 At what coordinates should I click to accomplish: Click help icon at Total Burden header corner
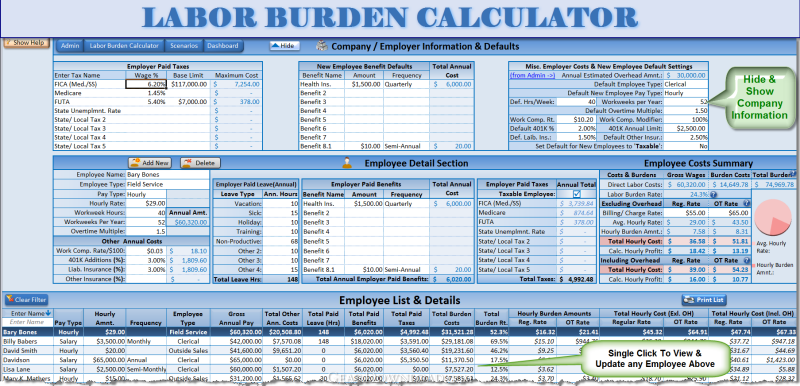(x=793, y=174)
